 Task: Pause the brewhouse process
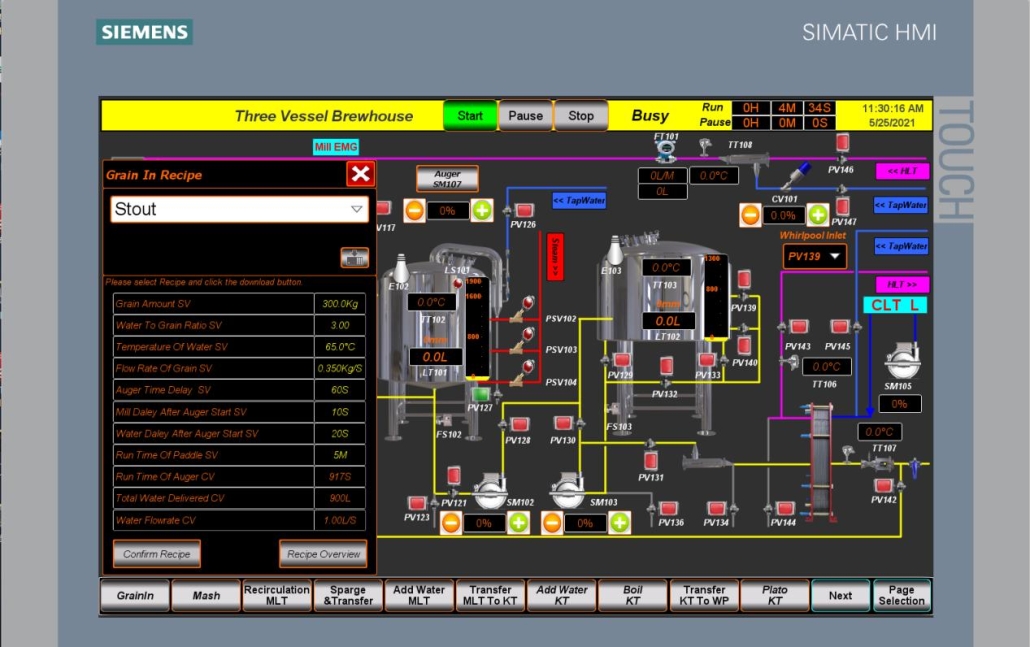(x=526, y=116)
